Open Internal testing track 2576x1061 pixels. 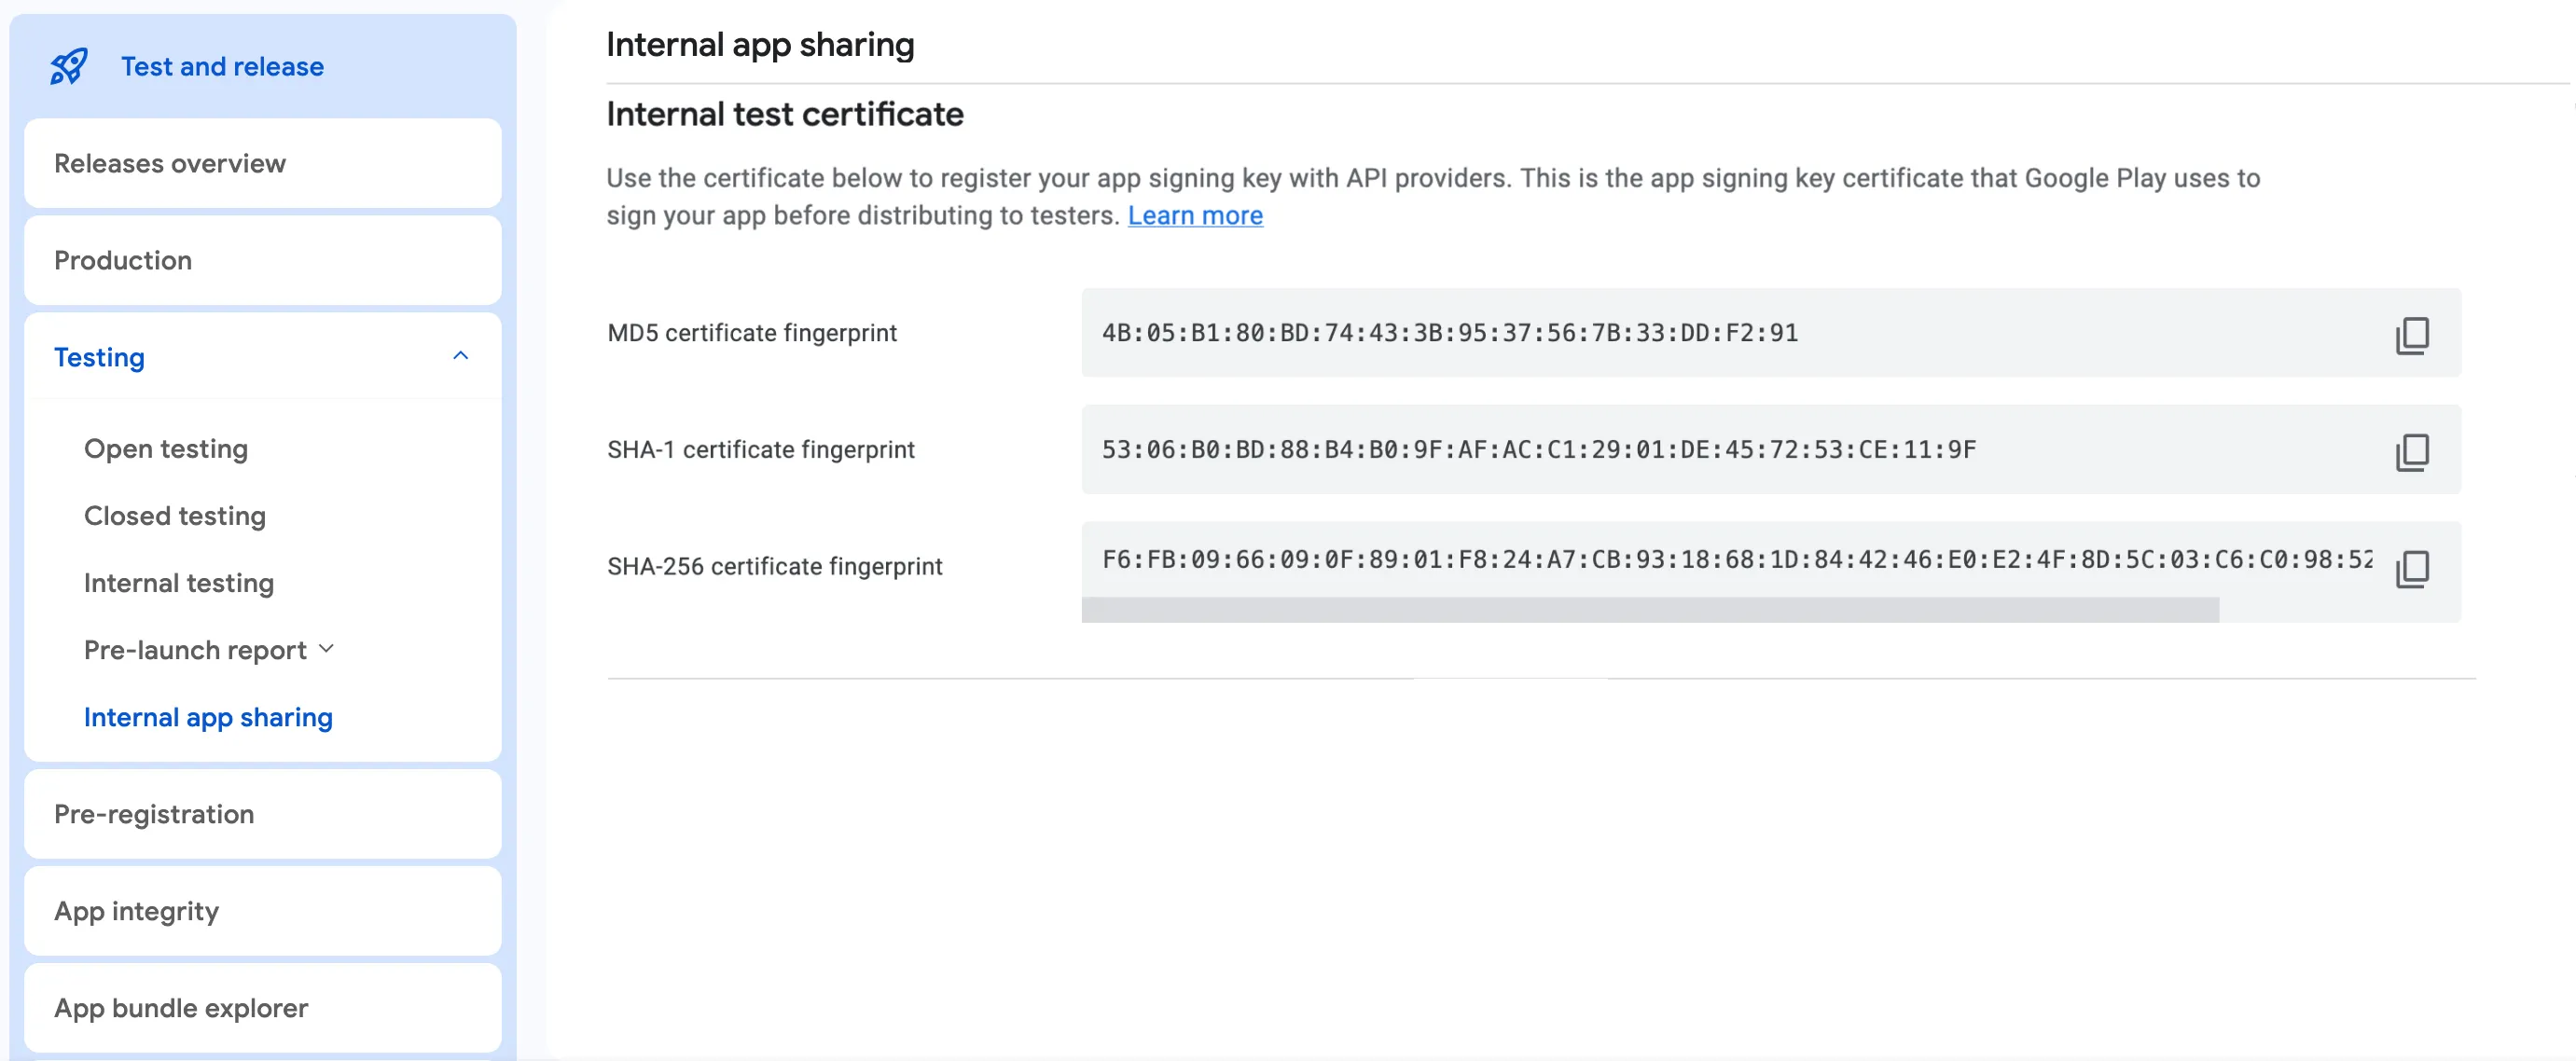[179, 583]
